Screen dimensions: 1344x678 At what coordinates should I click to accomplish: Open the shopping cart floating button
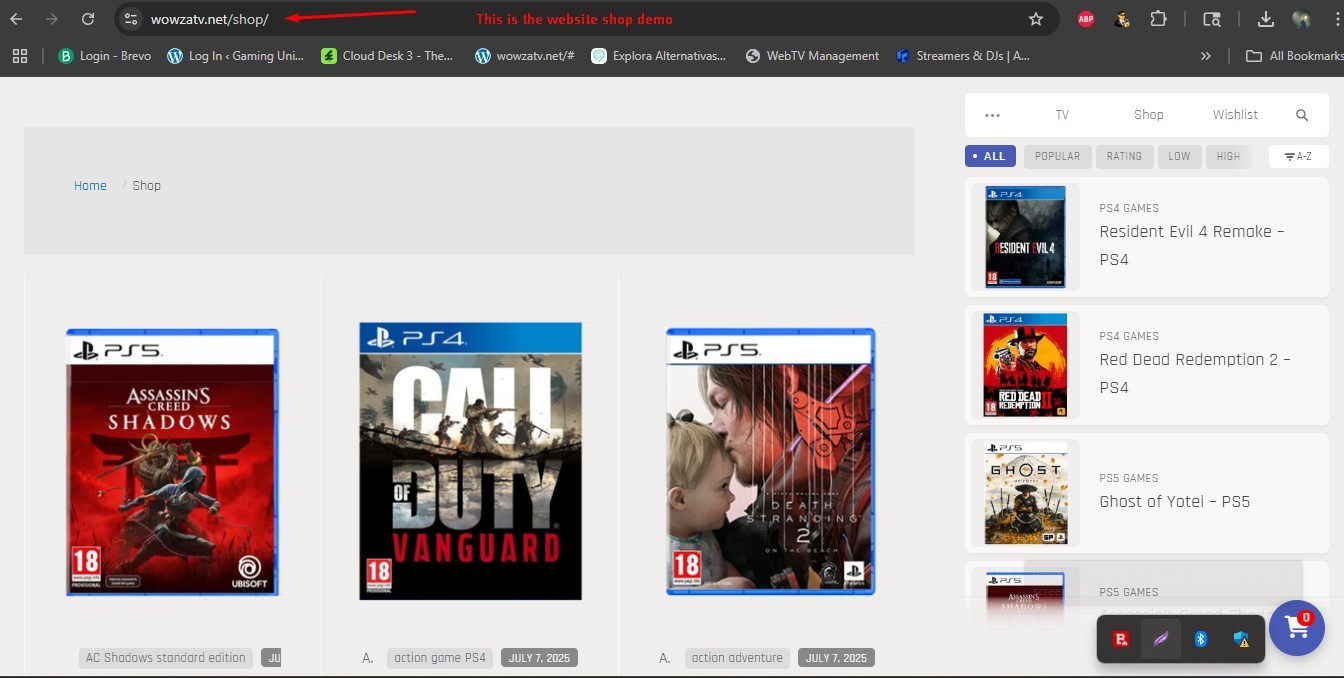tap(1297, 628)
